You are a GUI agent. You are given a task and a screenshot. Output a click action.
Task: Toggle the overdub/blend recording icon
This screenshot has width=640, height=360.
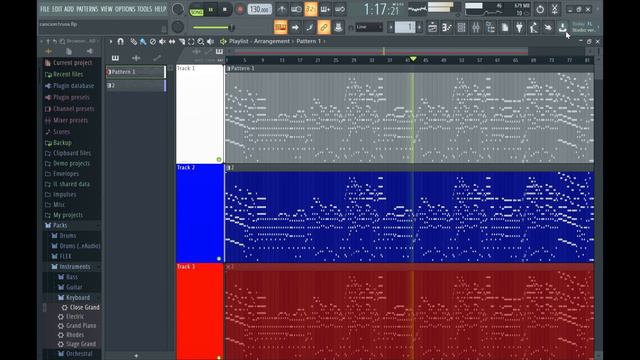pos(325,9)
